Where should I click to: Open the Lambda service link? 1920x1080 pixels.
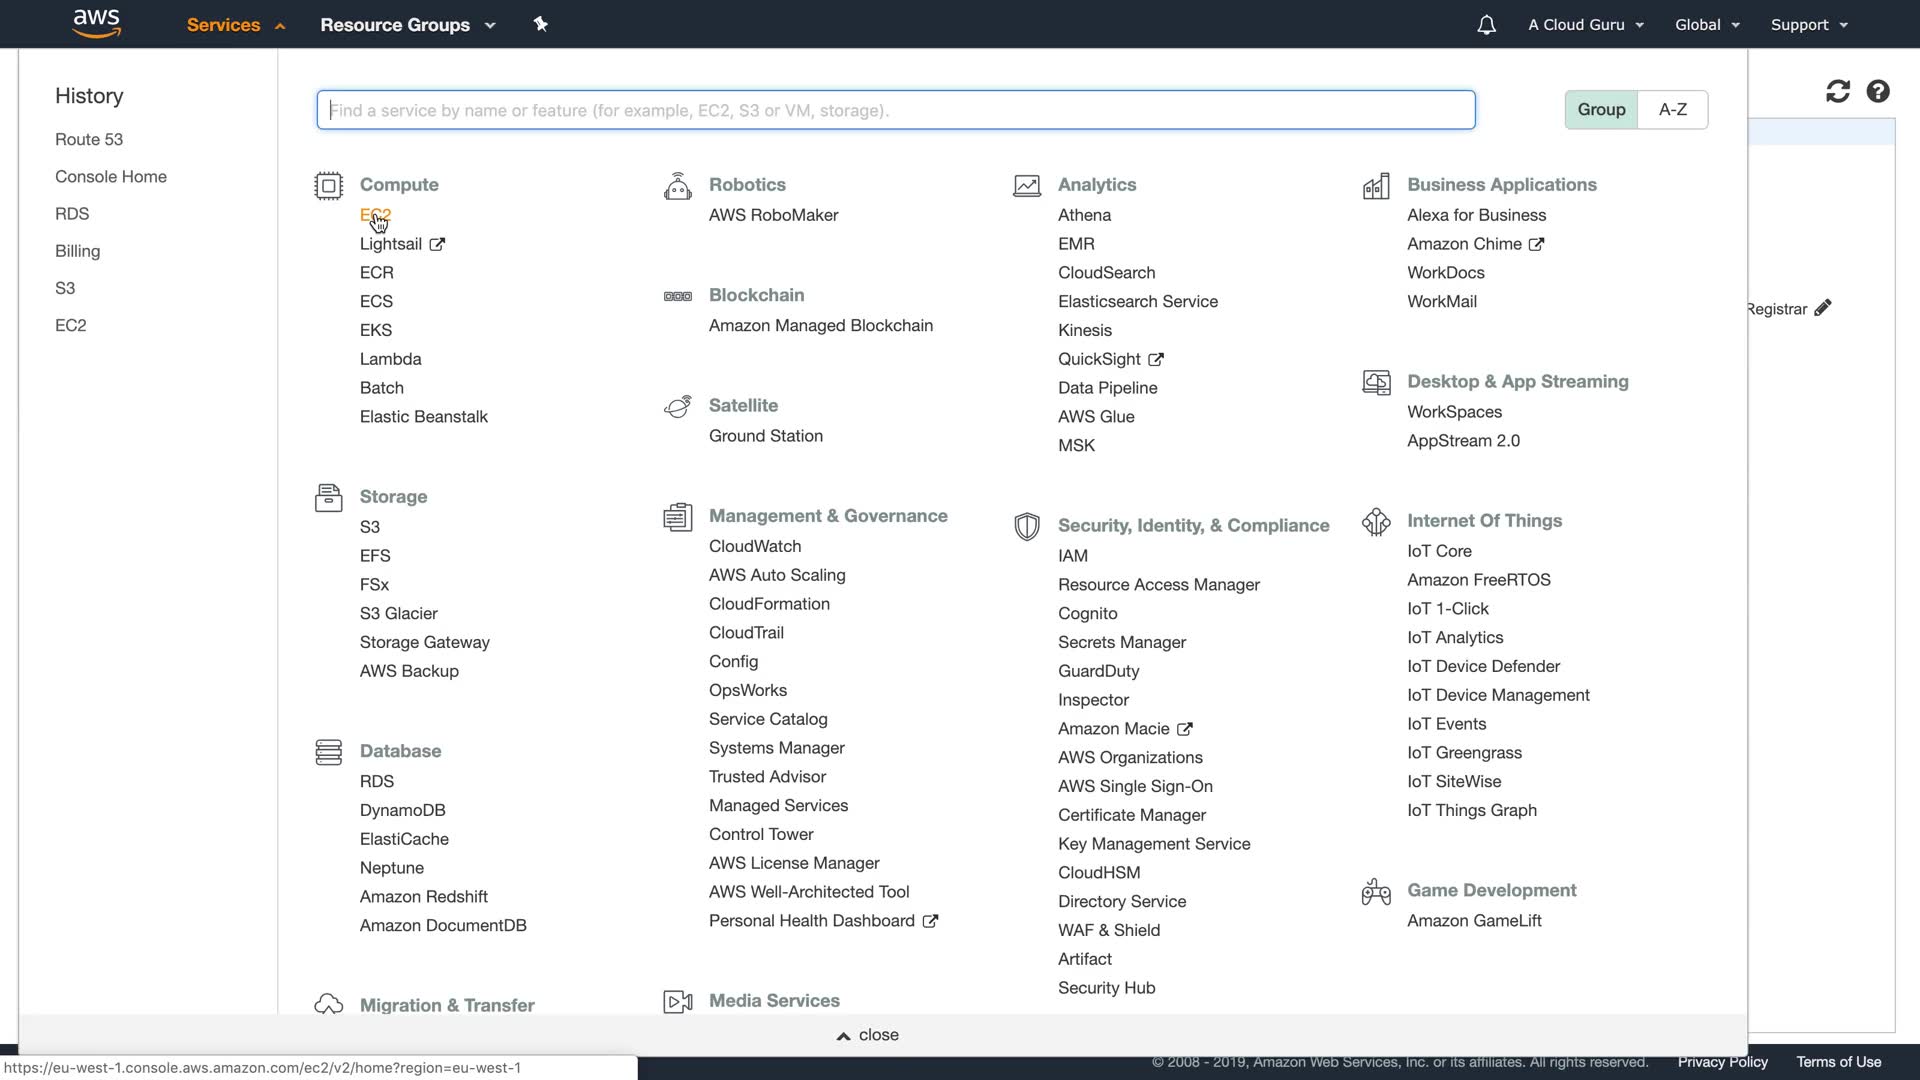pyautogui.click(x=390, y=359)
